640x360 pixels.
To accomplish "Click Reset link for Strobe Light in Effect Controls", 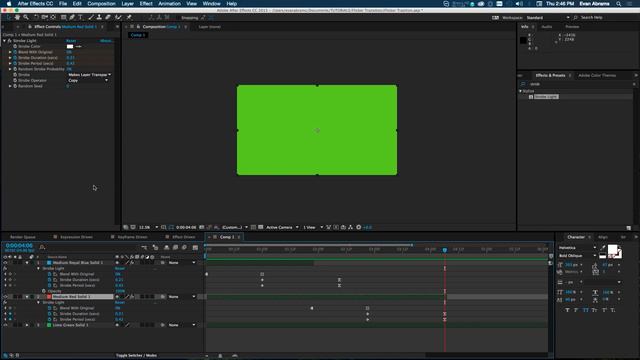I will 71,41.
